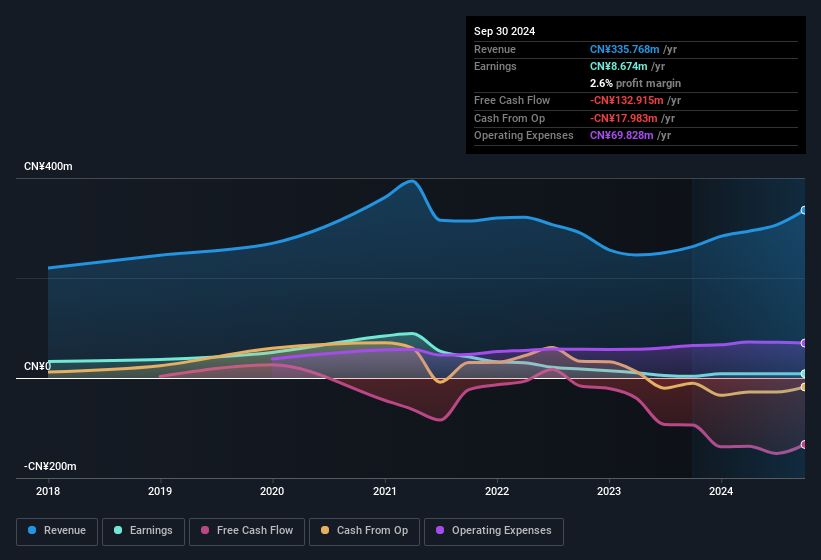Click the CN¥335.768m revenue value
821x560 pixels.
(x=624, y=49)
